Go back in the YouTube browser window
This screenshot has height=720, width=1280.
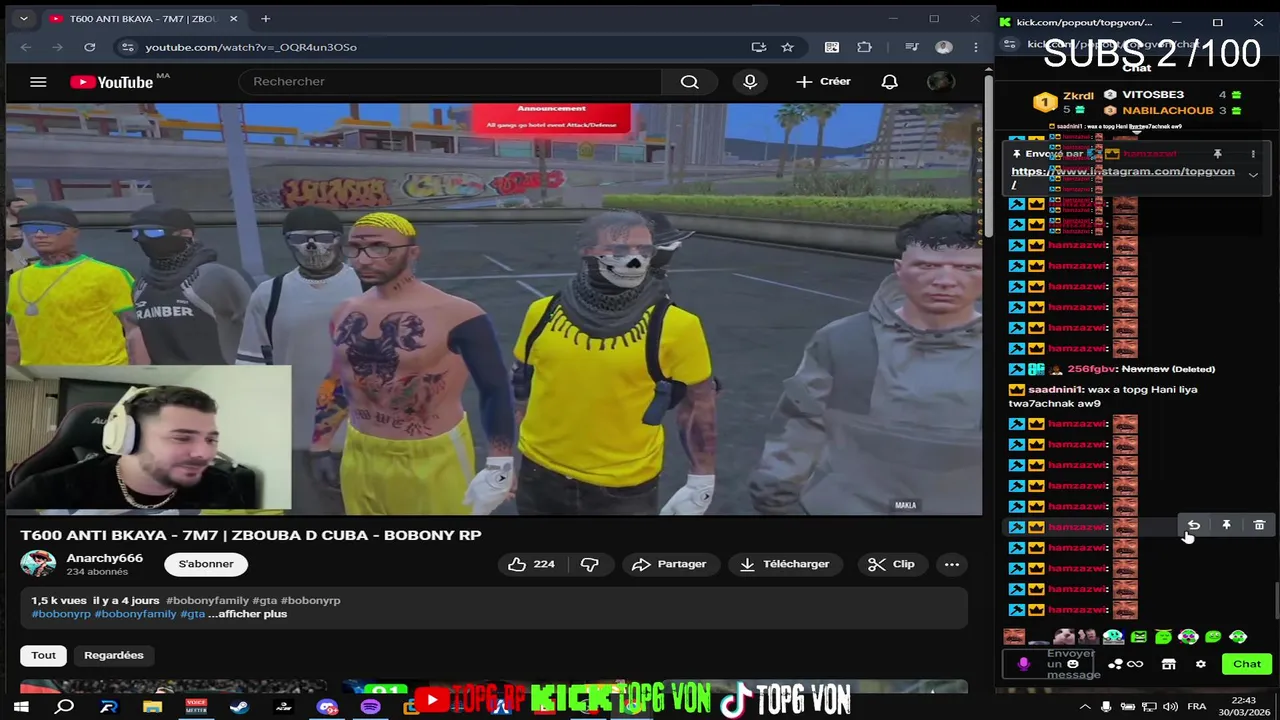[26, 47]
